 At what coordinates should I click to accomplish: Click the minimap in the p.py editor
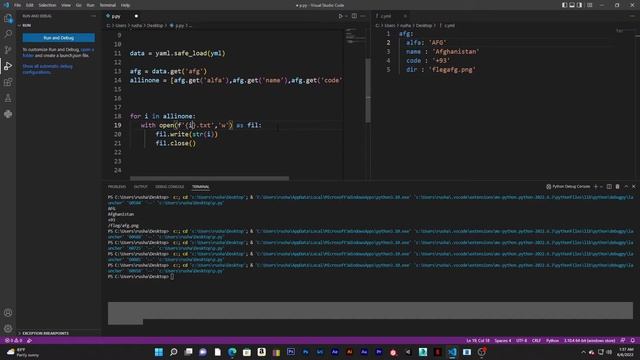[x=354, y=37]
